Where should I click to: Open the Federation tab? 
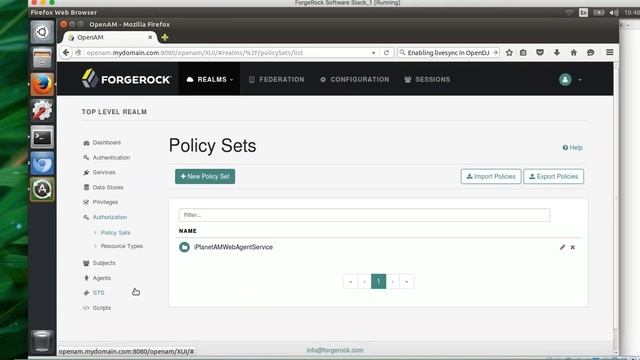[277, 79]
